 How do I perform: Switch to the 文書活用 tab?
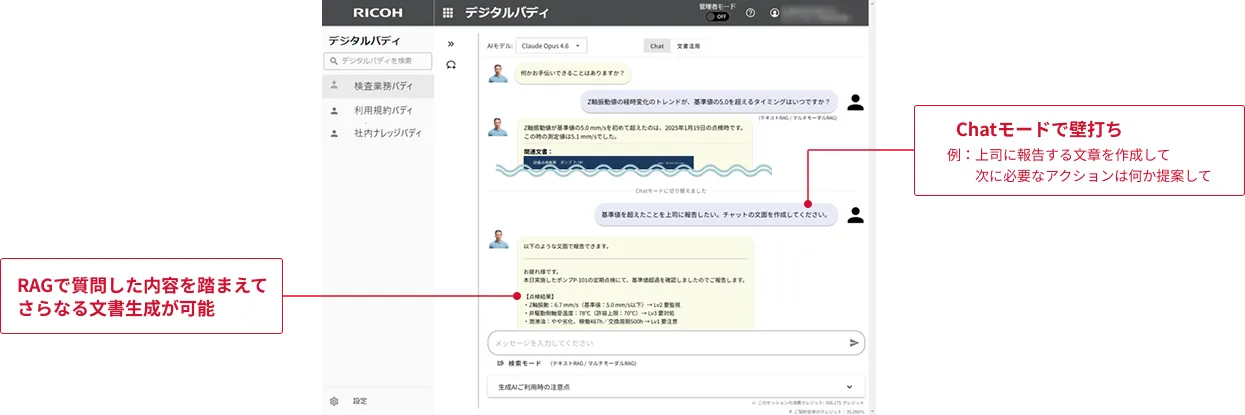[688, 46]
